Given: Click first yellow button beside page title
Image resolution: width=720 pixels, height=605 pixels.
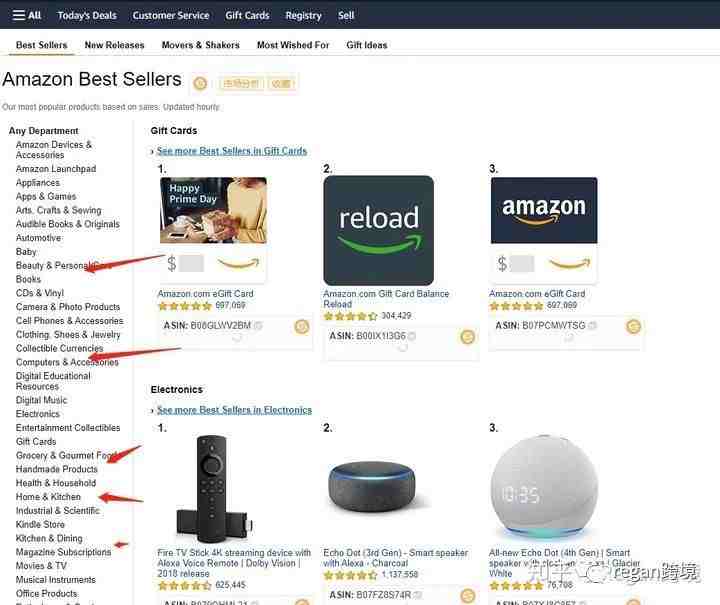Looking at the screenshot, I should [242, 84].
